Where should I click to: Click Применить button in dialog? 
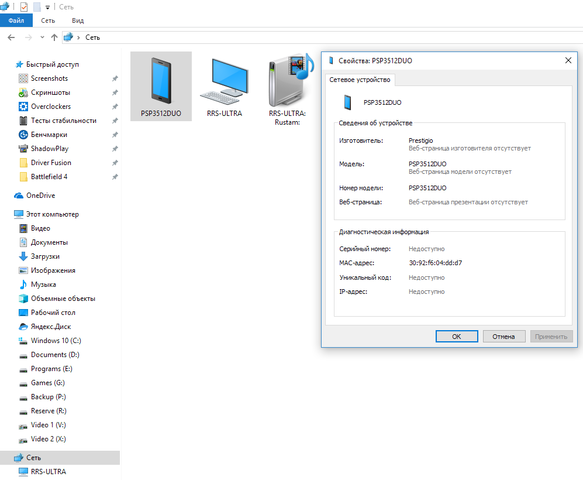click(x=551, y=336)
